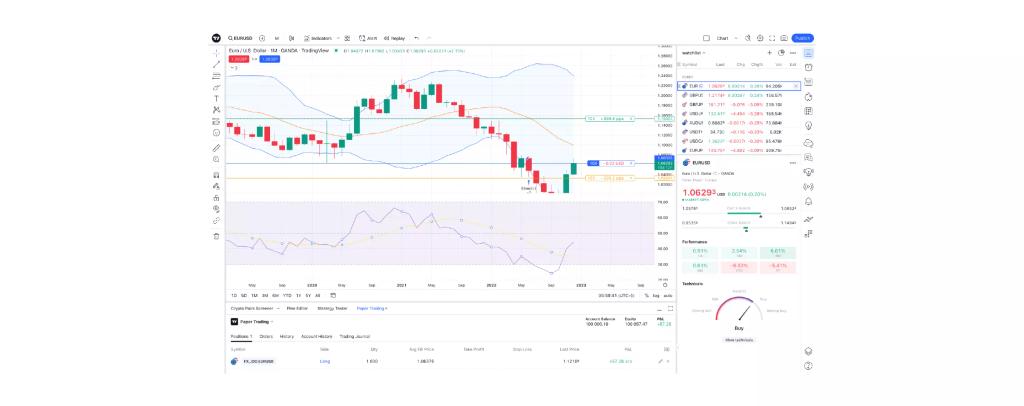Edit the FX_IDC:EURUSD position

pyautogui.click(x=660, y=361)
